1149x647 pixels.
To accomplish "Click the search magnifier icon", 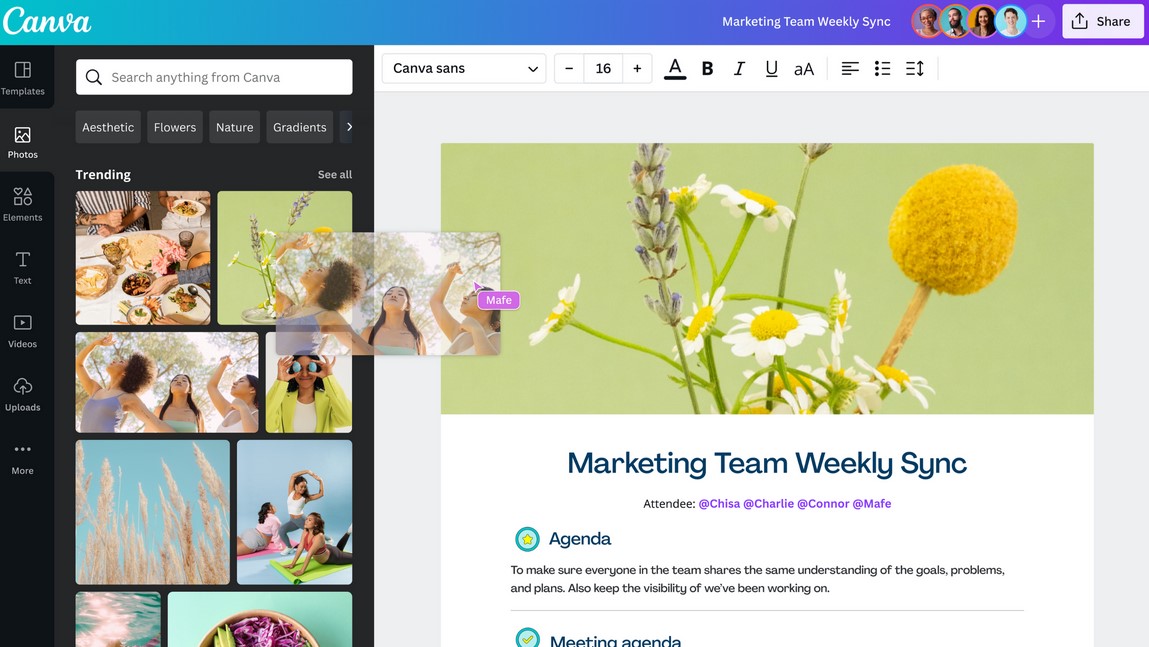I will coord(94,77).
